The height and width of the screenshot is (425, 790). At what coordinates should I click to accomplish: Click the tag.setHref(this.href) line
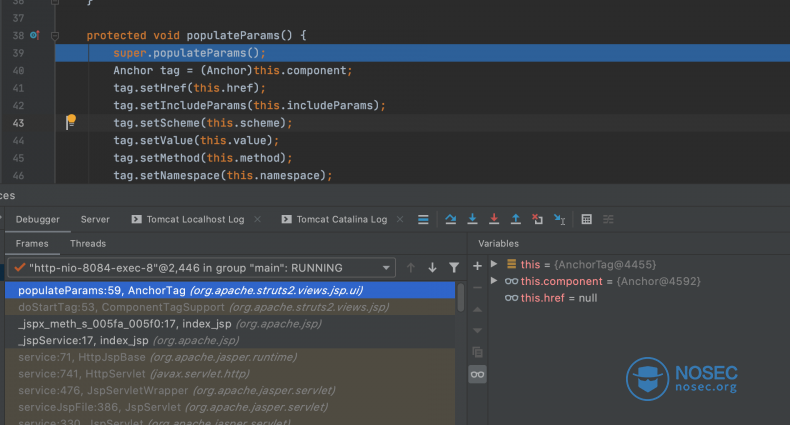189,88
